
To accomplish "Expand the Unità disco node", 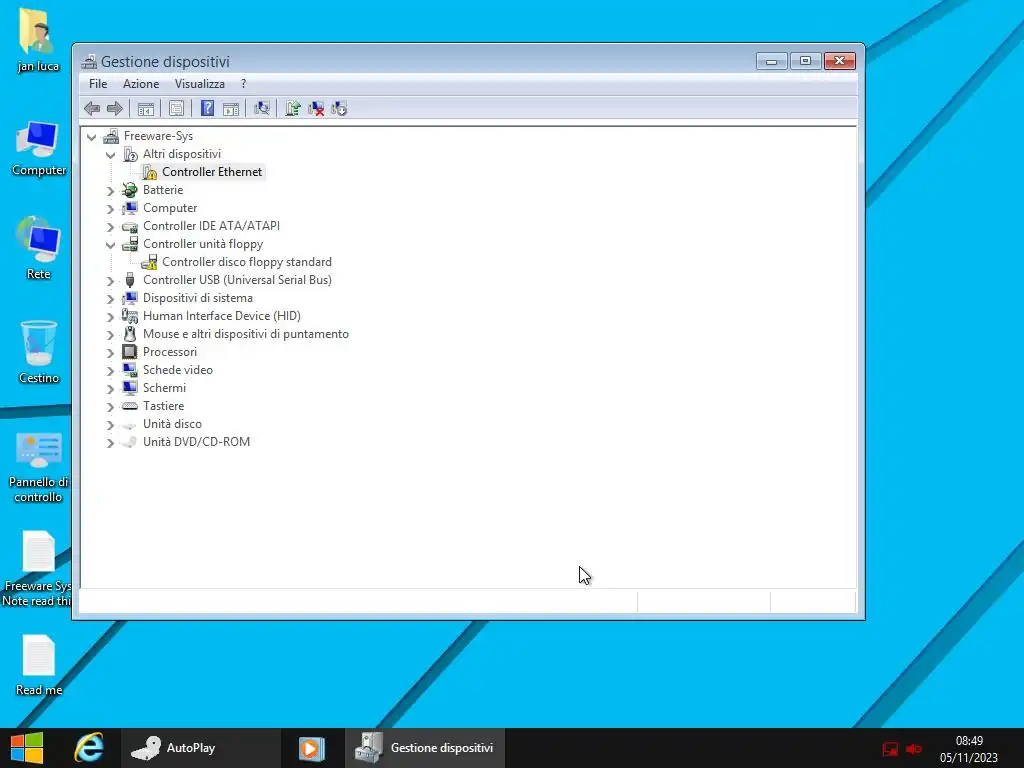I will (x=110, y=424).
